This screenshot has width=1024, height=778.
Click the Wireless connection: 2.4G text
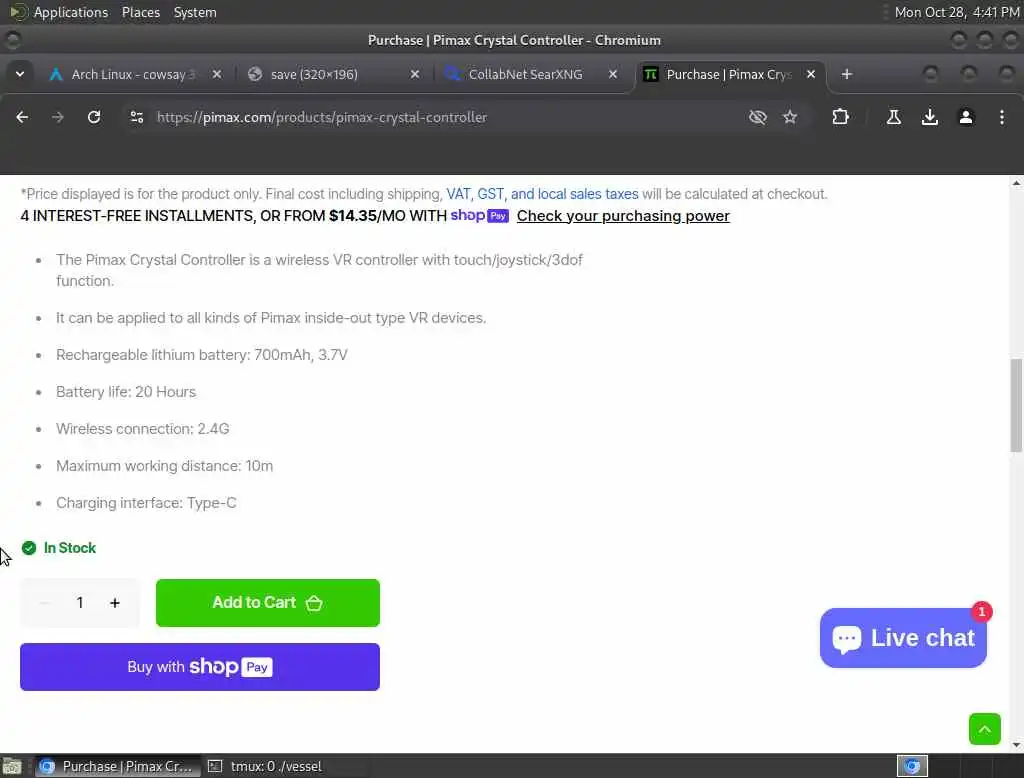142,429
